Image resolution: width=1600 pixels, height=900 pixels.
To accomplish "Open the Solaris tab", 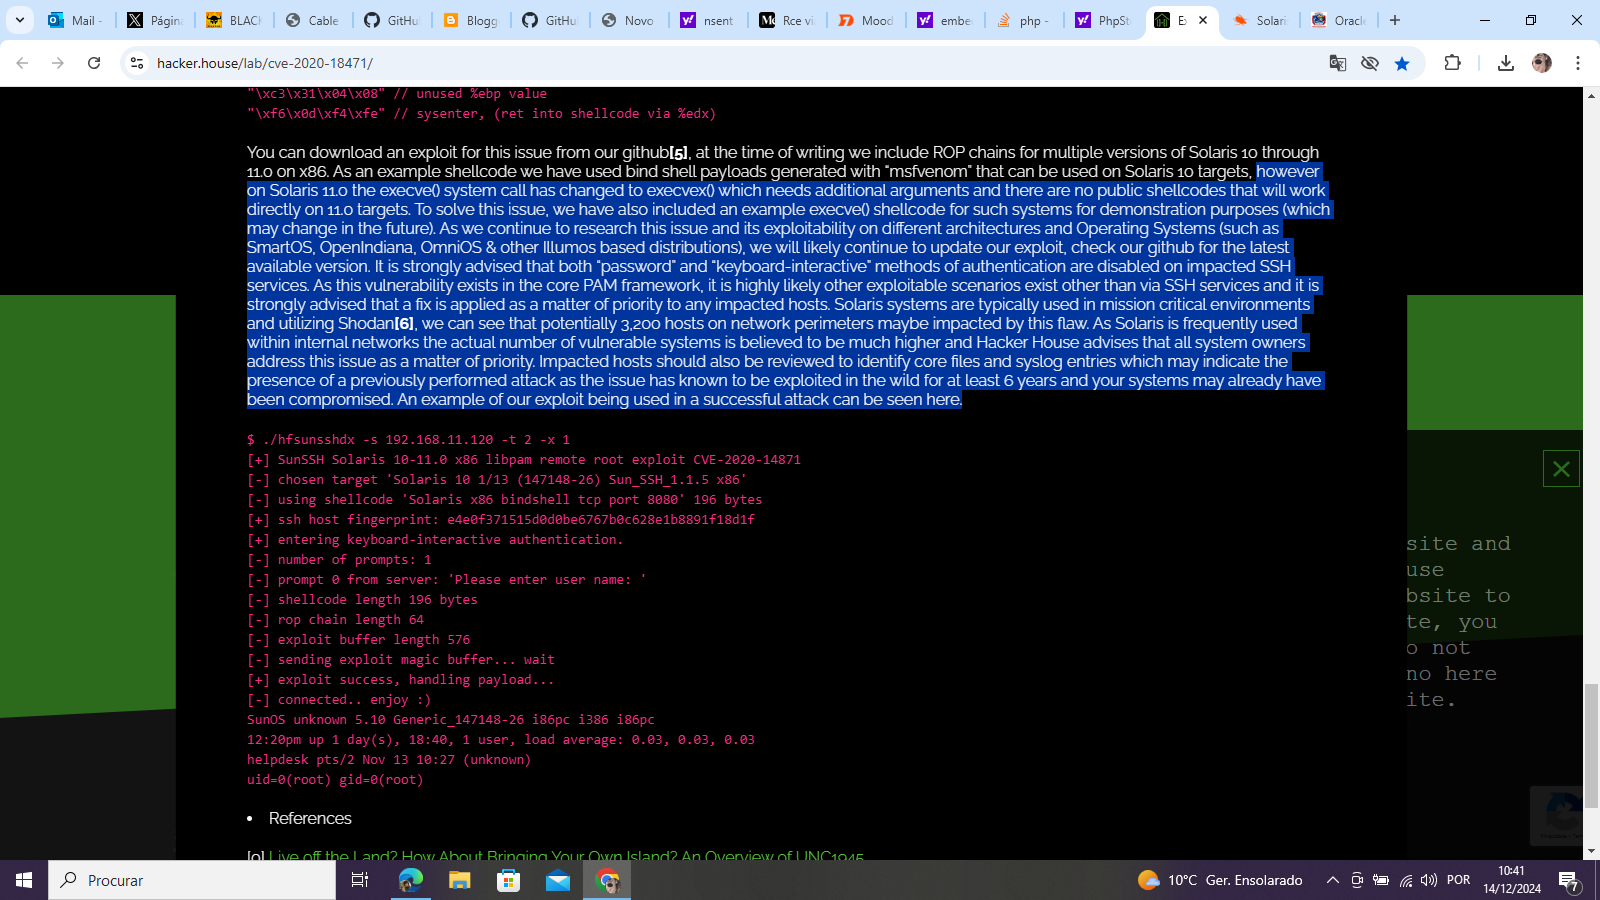I will (1260, 20).
